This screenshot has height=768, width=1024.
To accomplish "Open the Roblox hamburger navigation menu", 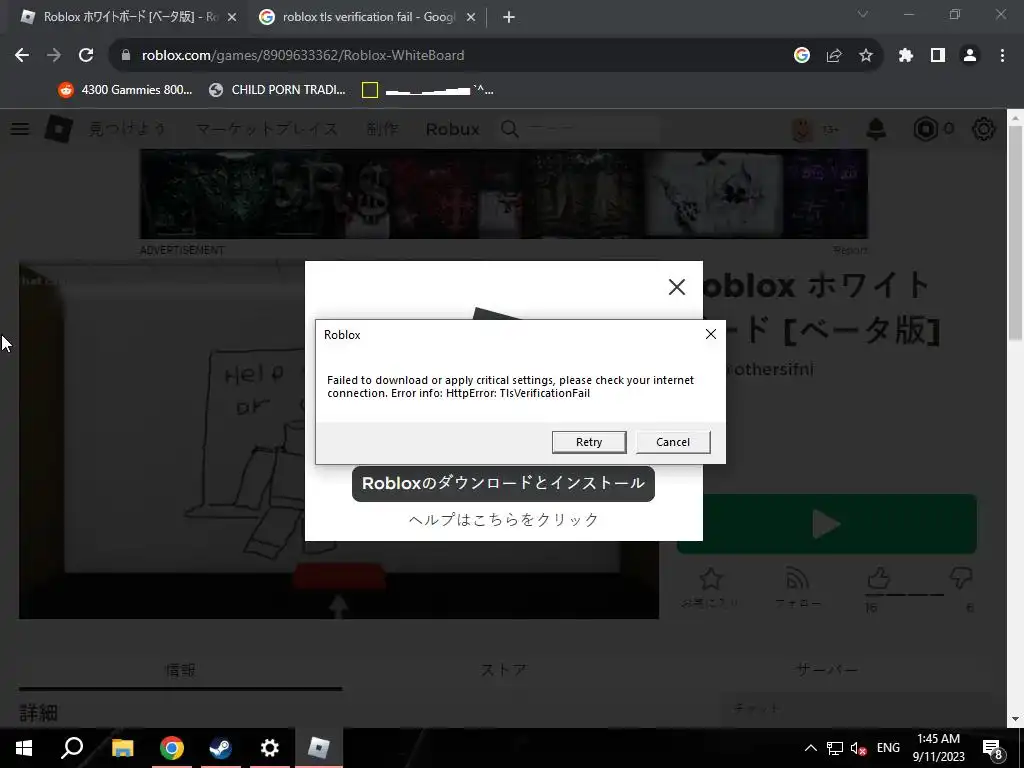I will [x=20, y=129].
